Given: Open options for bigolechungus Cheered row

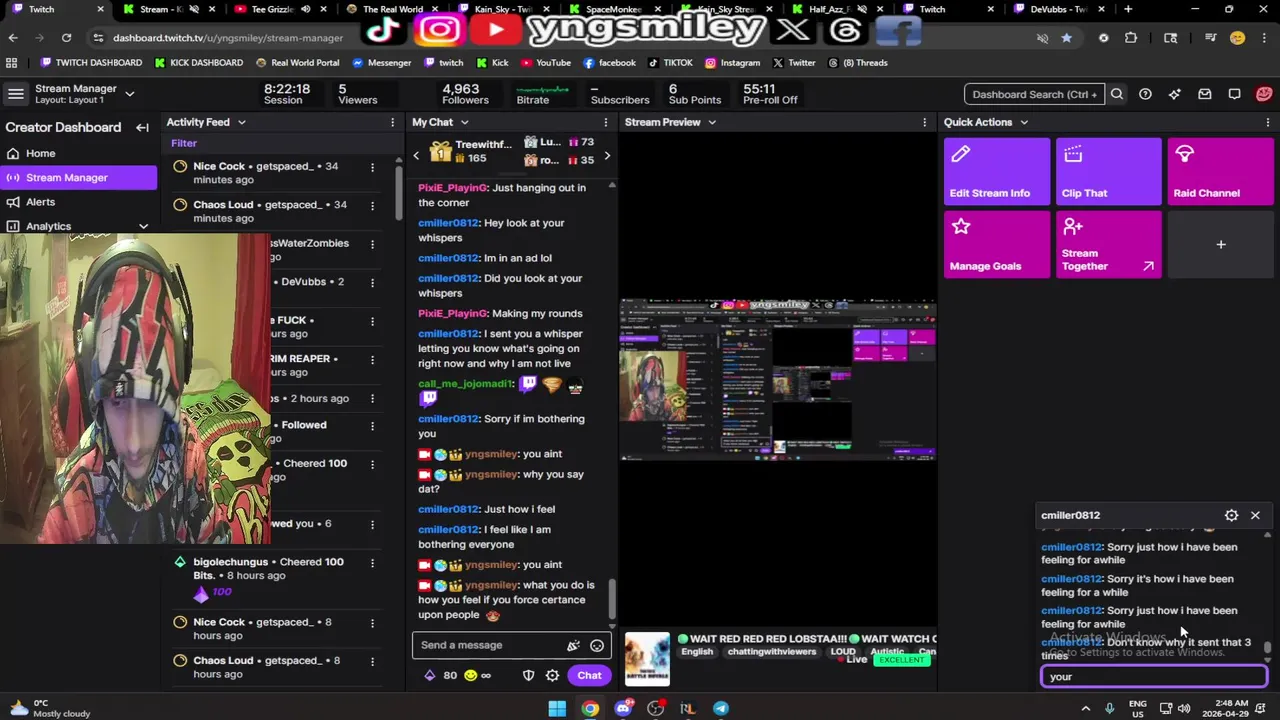Looking at the screenshot, I should 372,562.
